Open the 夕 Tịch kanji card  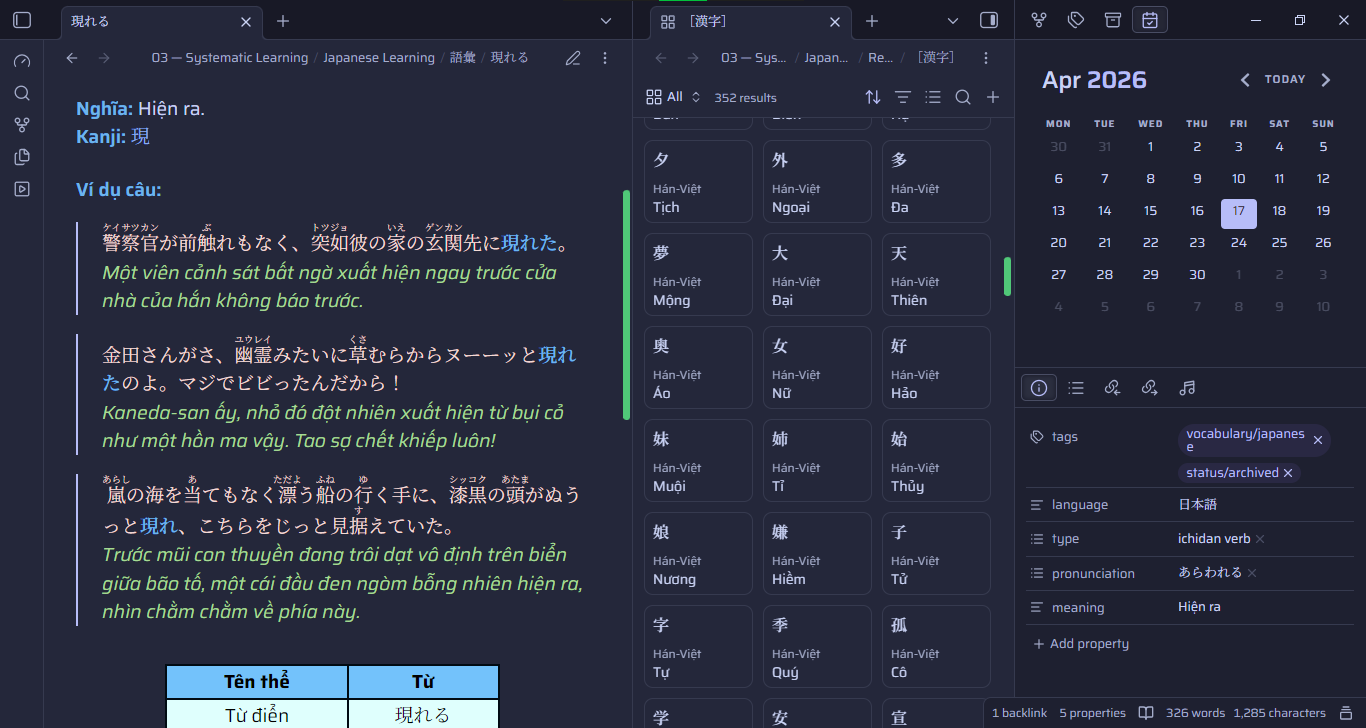[698, 182]
